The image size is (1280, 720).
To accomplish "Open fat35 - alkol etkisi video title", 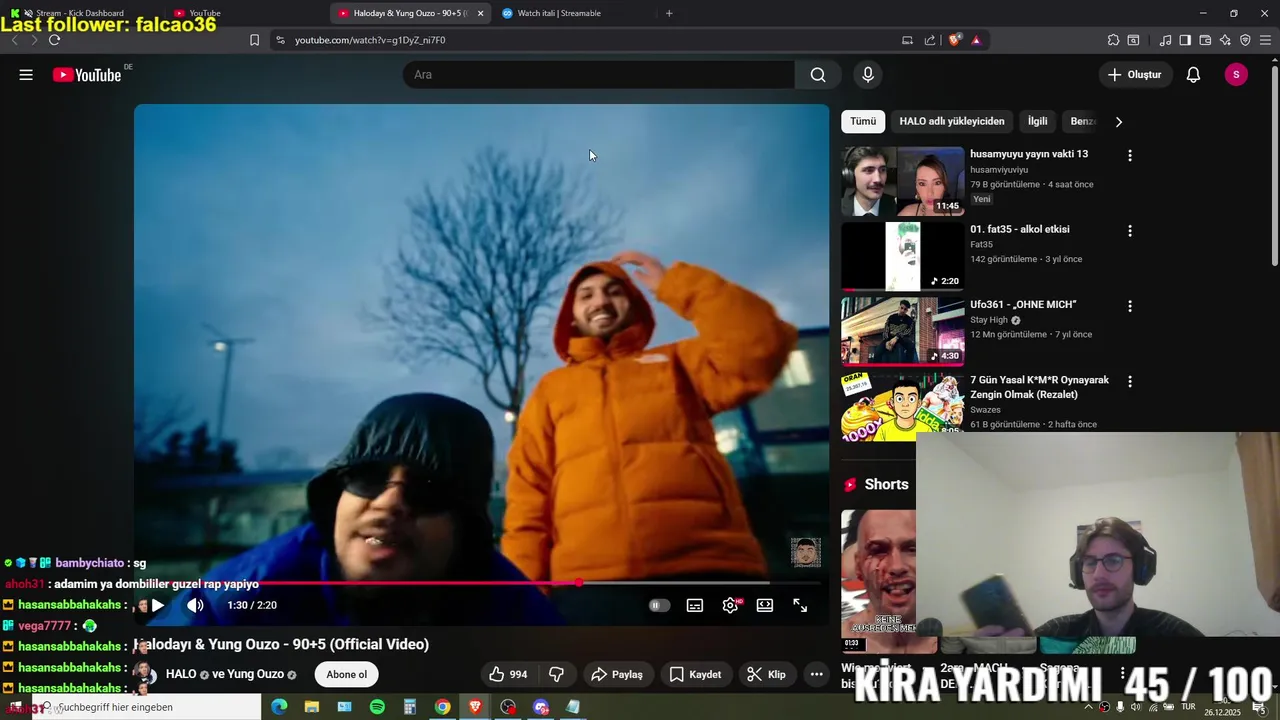I will [1019, 229].
